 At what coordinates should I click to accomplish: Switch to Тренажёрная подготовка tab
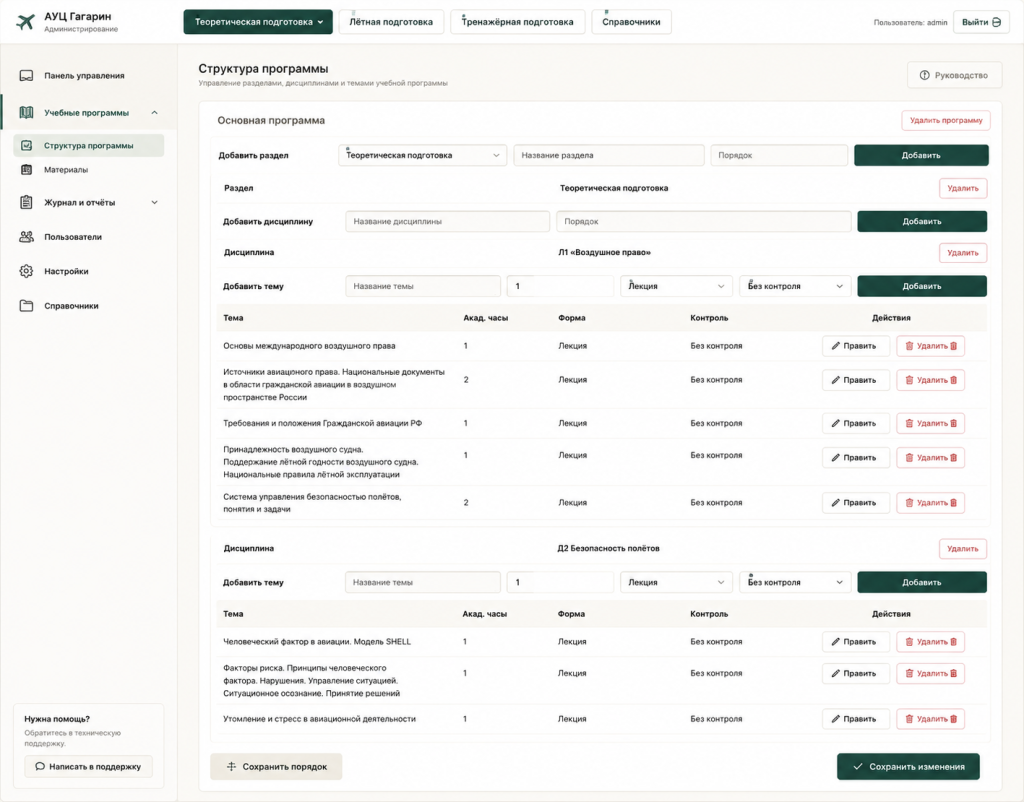518,22
